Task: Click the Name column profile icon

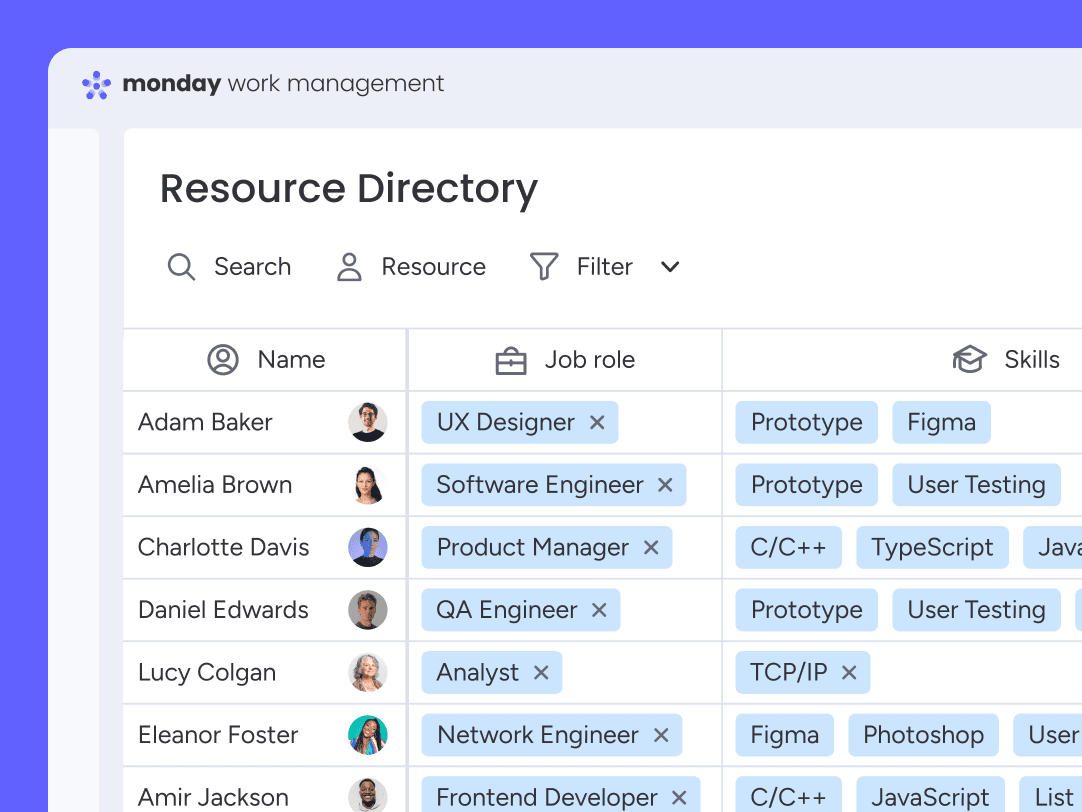Action: coord(222,360)
